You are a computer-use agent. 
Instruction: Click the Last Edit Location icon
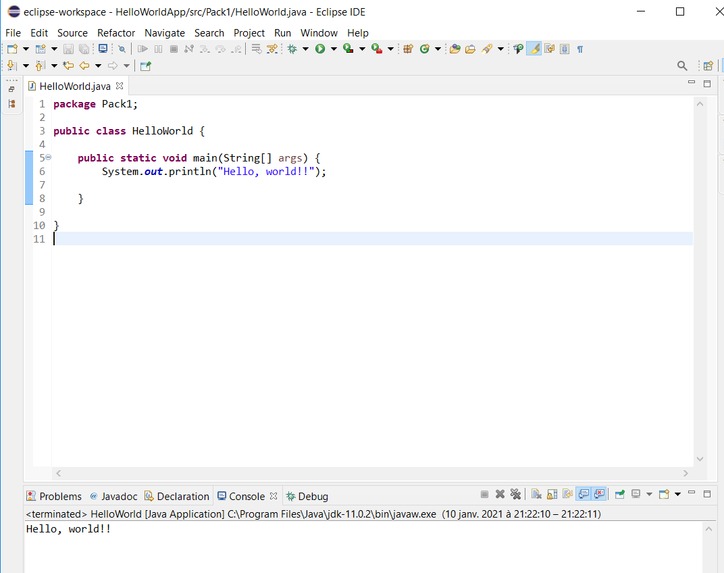(x=68, y=66)
